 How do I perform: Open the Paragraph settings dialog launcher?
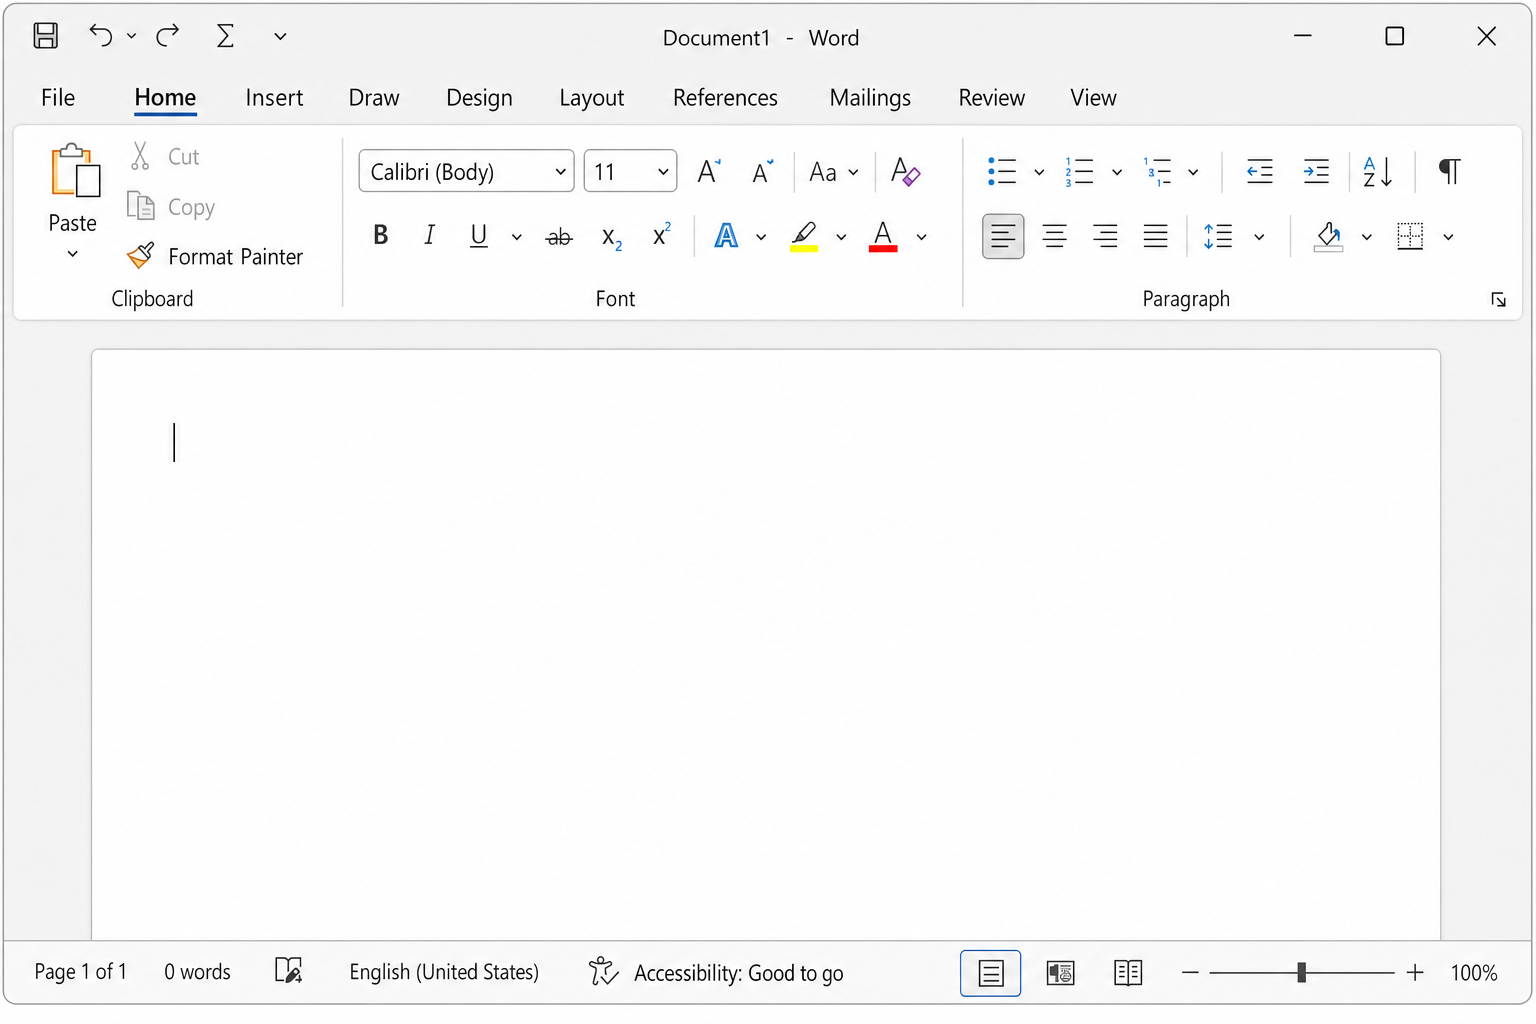(1498, 300)
